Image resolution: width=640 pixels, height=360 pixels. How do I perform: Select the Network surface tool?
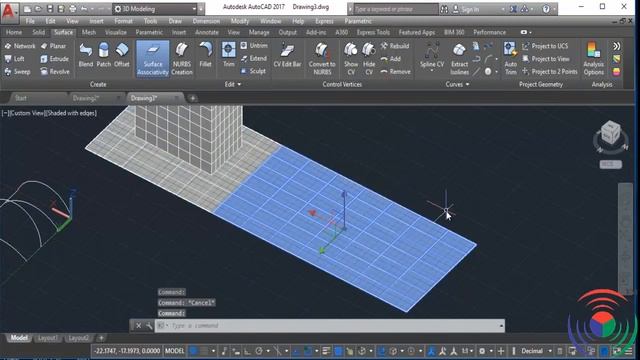20,46
